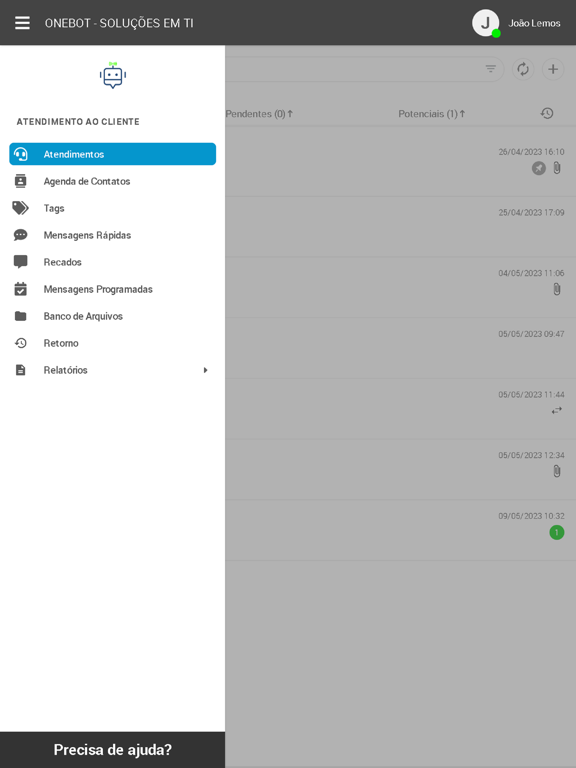Viewport: 576px width, 768px height.
Task: Click green unread badge on 09/05/2023 row
Action: [x=557, y=532]
